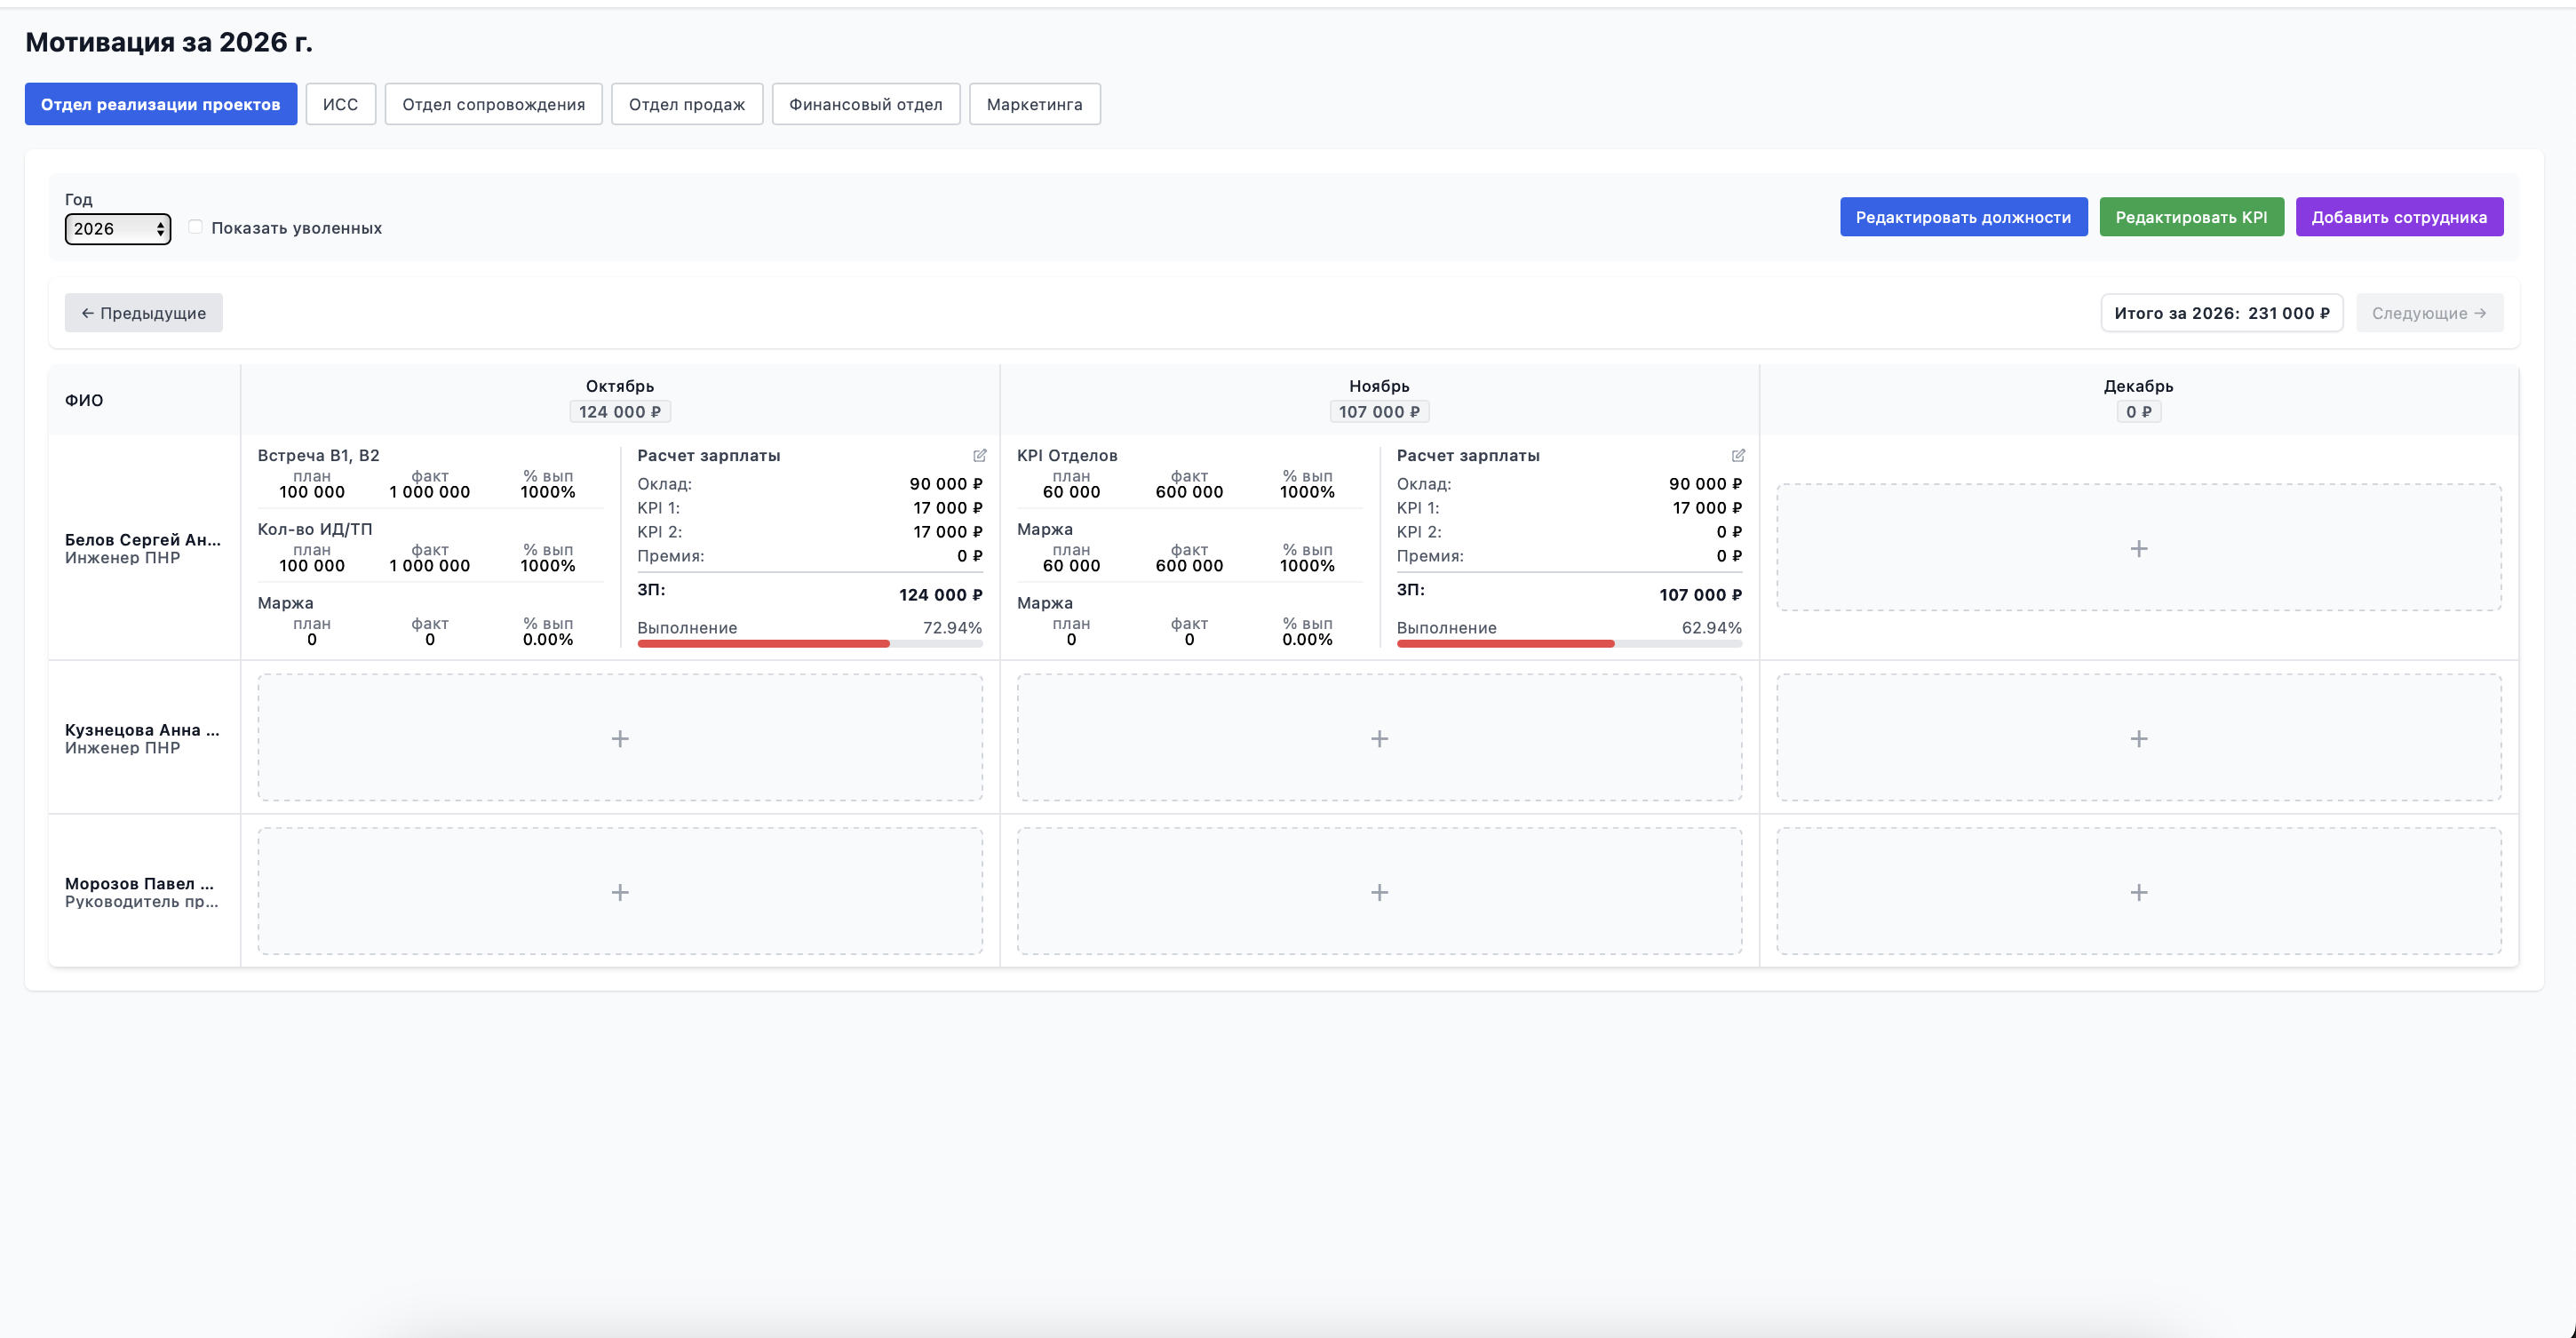
Task: Edit October salary calculation for Белов
Action: pos(979,455)
